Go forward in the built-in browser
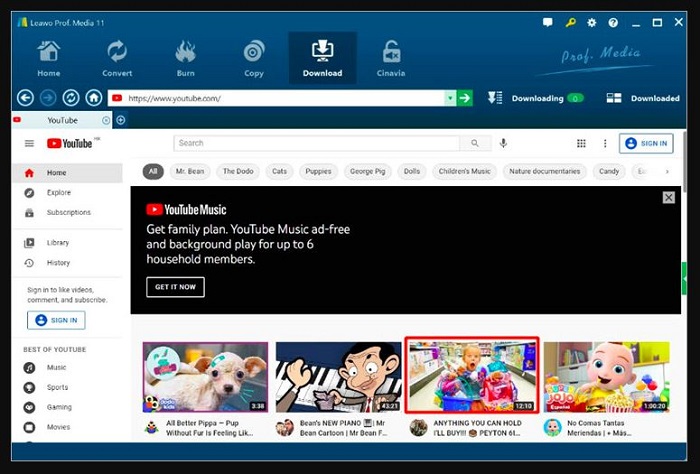 click(x=48, y=98)
